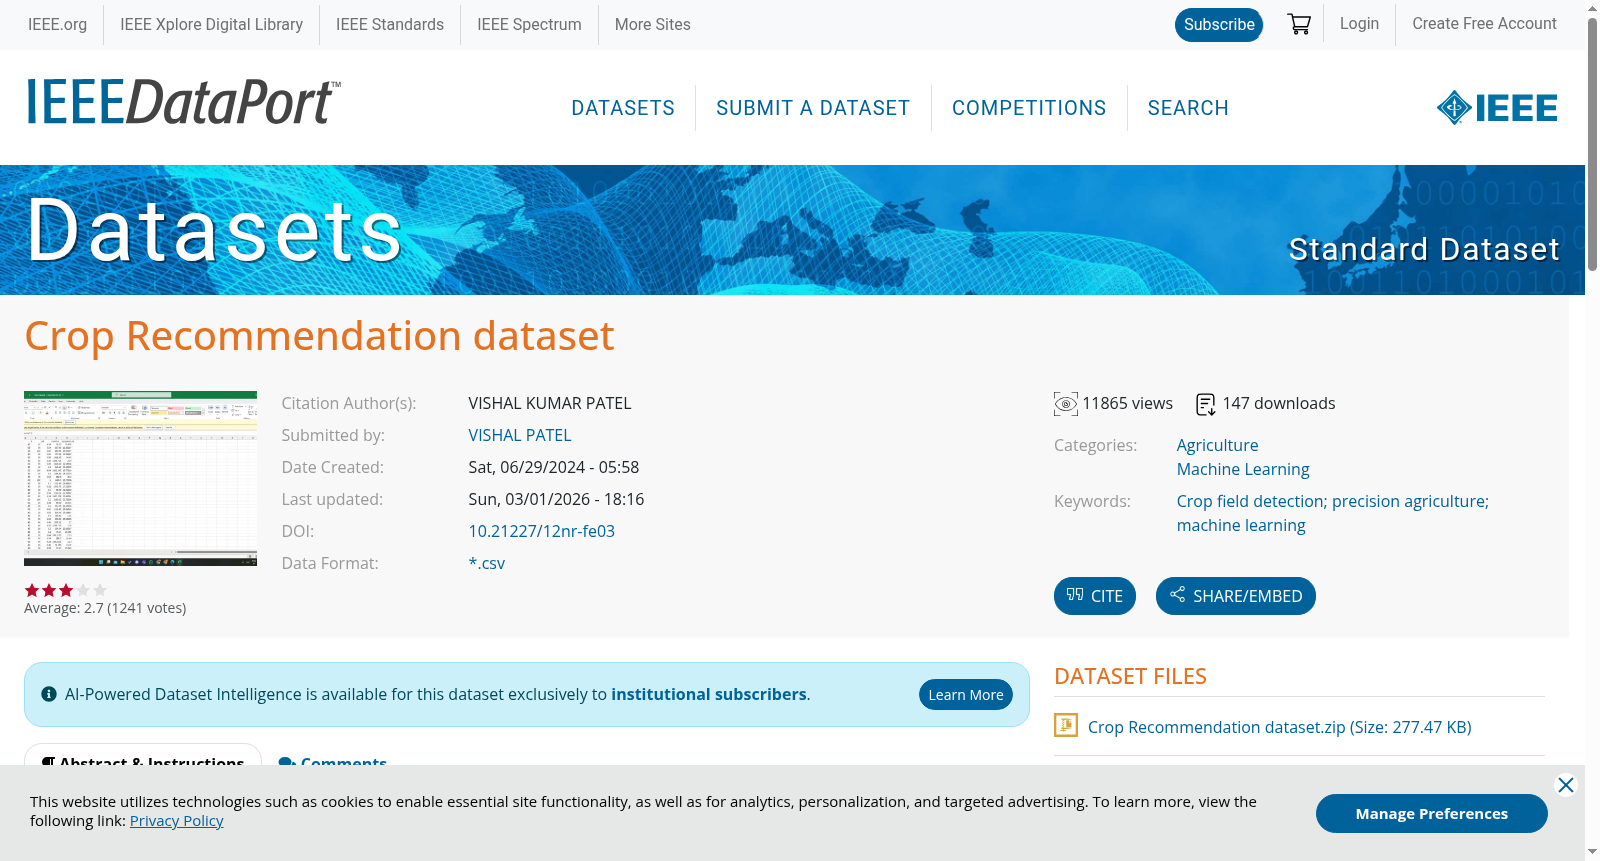The image size is (1600, 861).
Task: Click the IEEE DataPort logo
Action: (x=183, y=102)
